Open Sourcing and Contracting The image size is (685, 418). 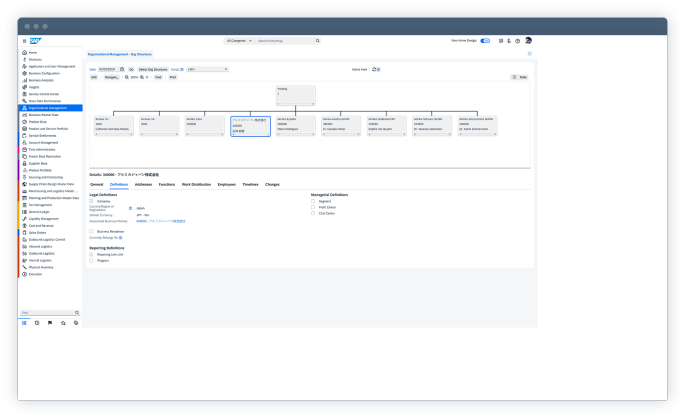[45, 177]
